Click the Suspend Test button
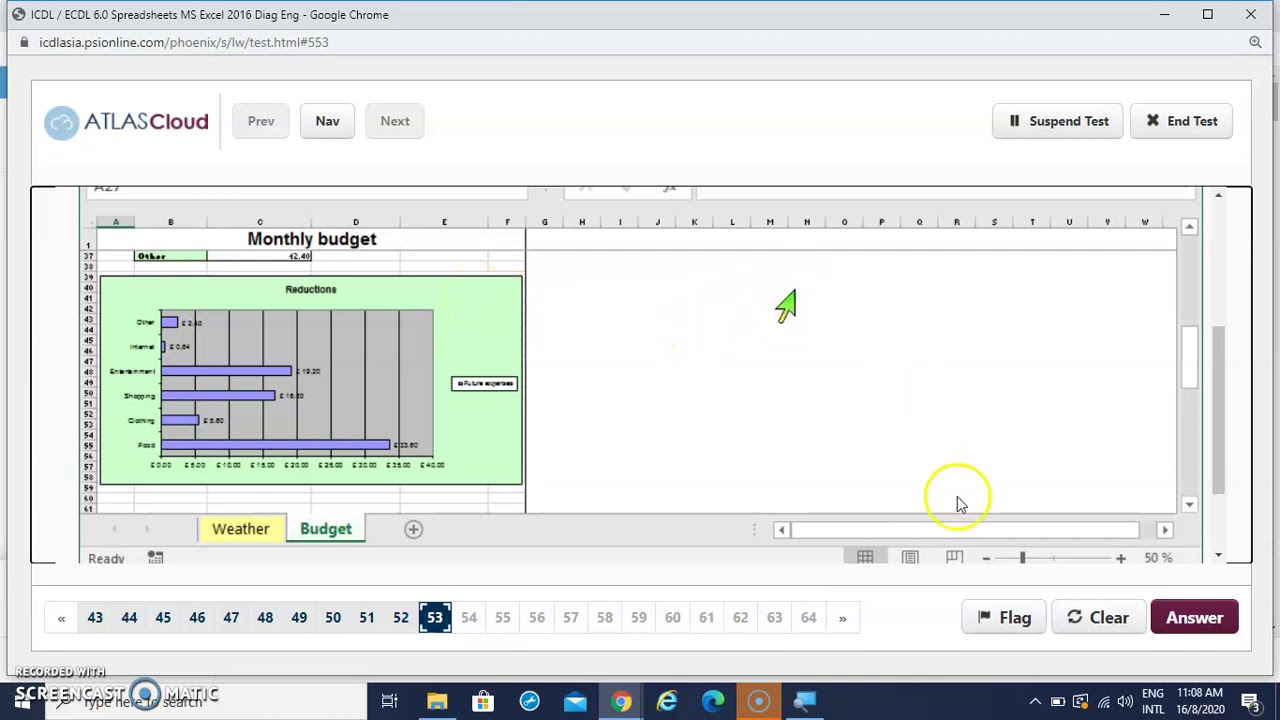The width and height of the screenshot is (1280, 720). [x=1058, y=121]
